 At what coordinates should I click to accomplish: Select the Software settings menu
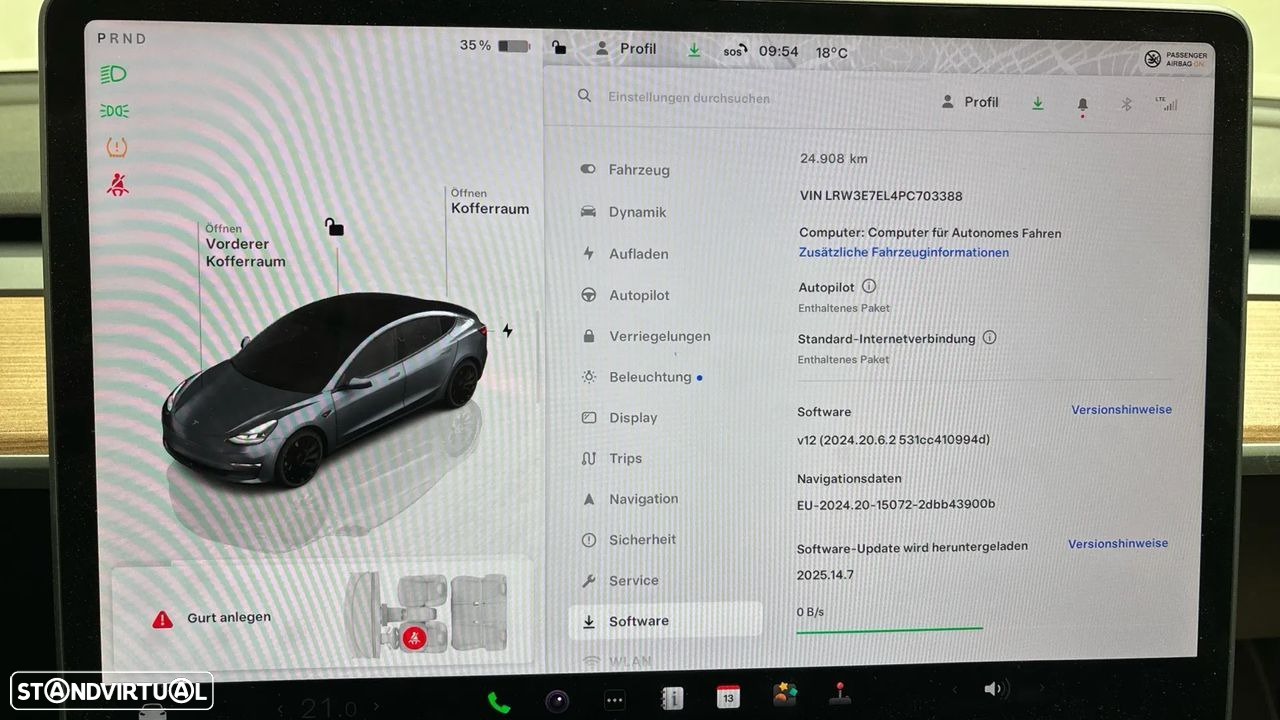(x=665, y=621)
